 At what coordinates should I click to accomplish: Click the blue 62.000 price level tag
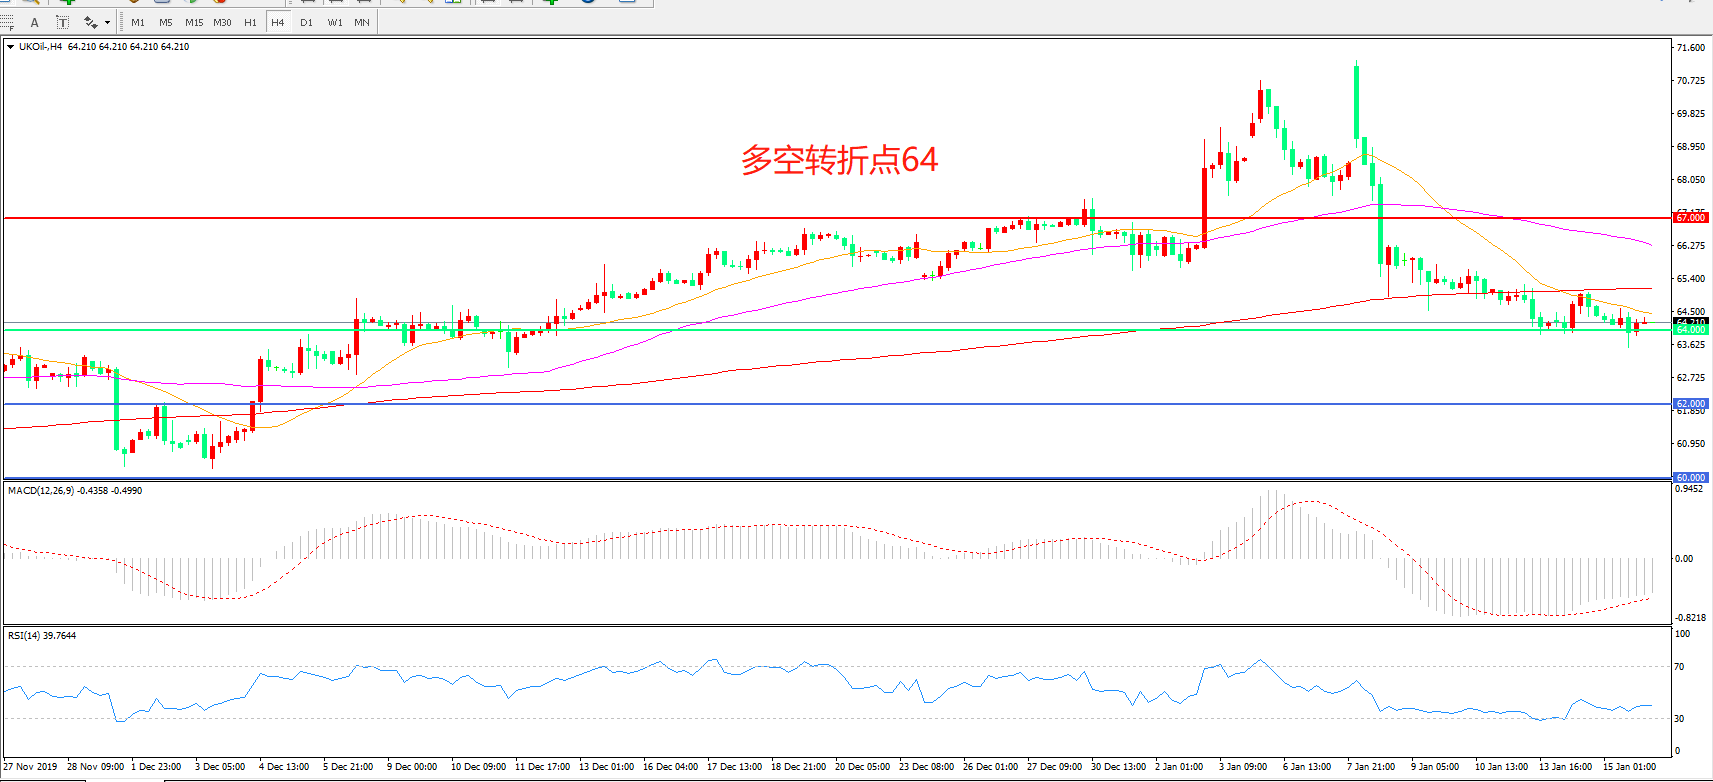(x=1690, y=404)
